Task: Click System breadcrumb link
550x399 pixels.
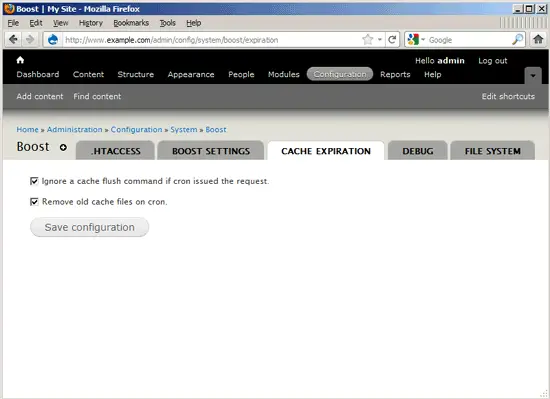Action: pyautogui.click(x=184, y=130)
